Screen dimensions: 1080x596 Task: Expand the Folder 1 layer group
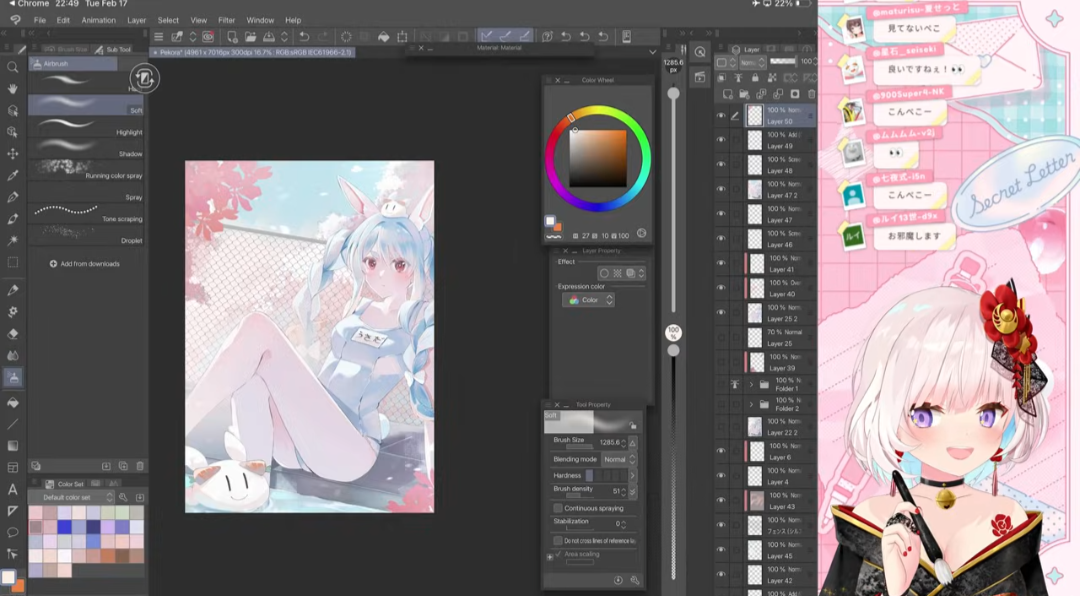click(751, 384)
